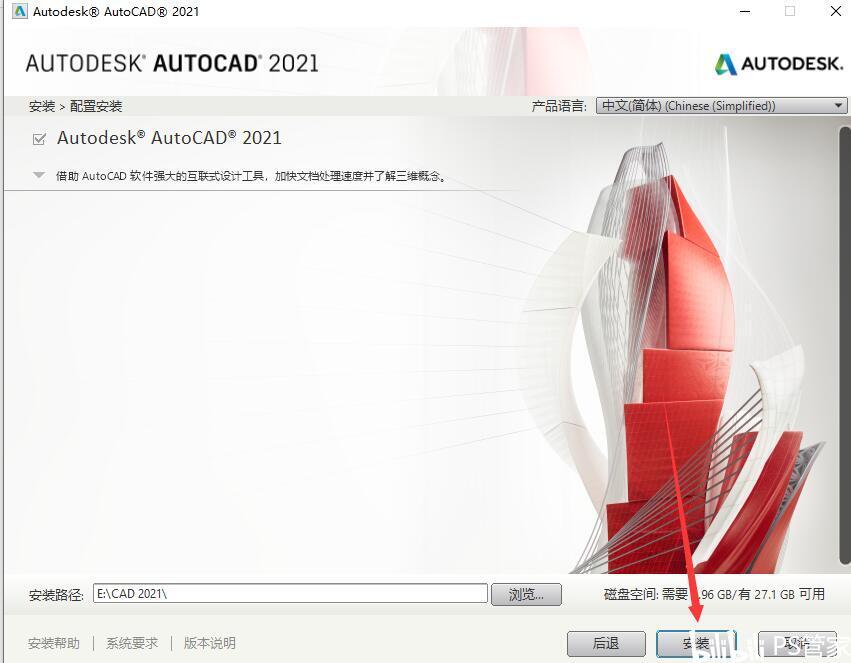Click the 配置安装 breadcrumb item
The width and height of the screenshot is (851, 663).
96,106
